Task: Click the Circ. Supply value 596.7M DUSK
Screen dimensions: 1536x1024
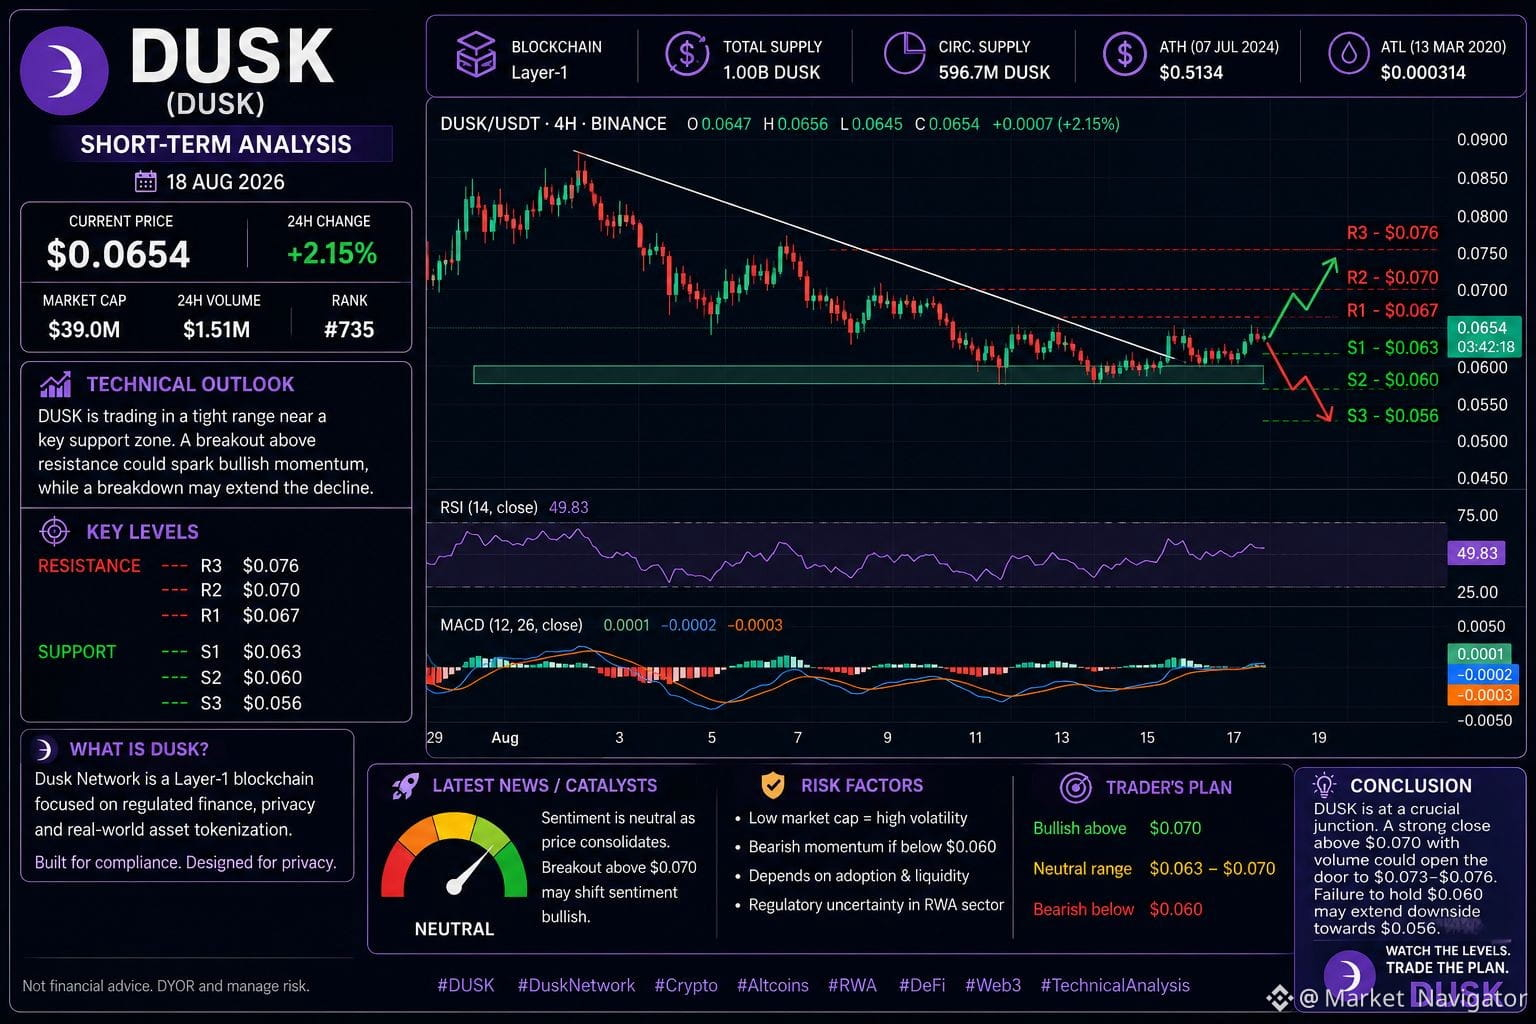Action: tap(994, 72)
